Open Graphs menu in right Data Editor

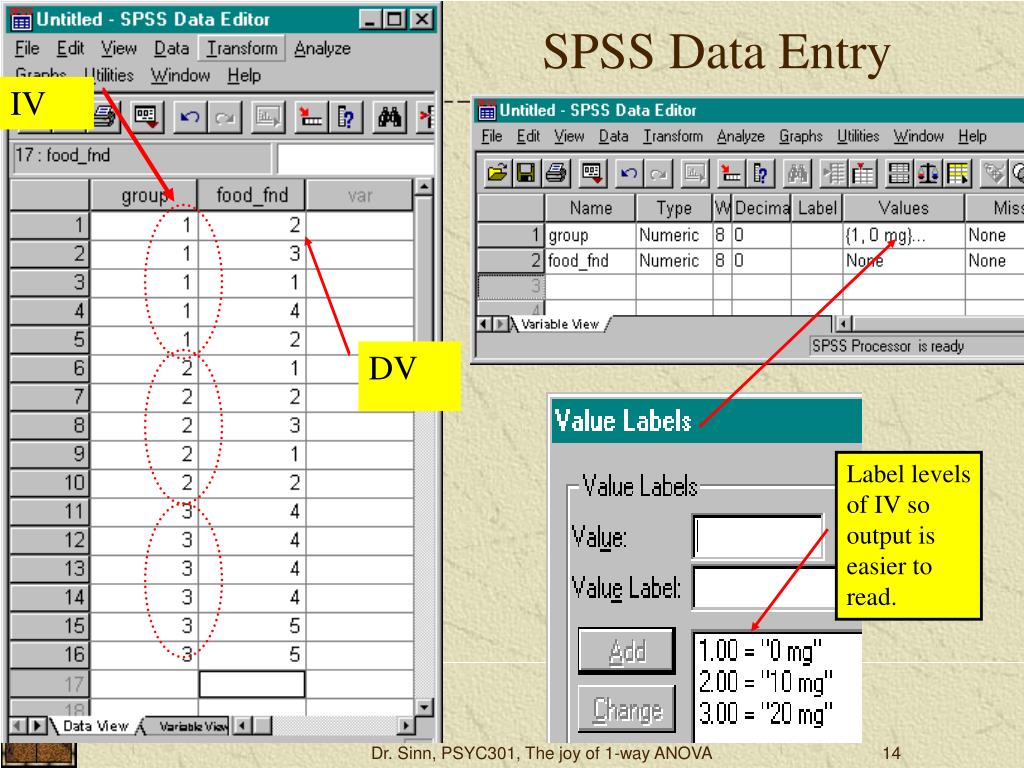(801, 136)
